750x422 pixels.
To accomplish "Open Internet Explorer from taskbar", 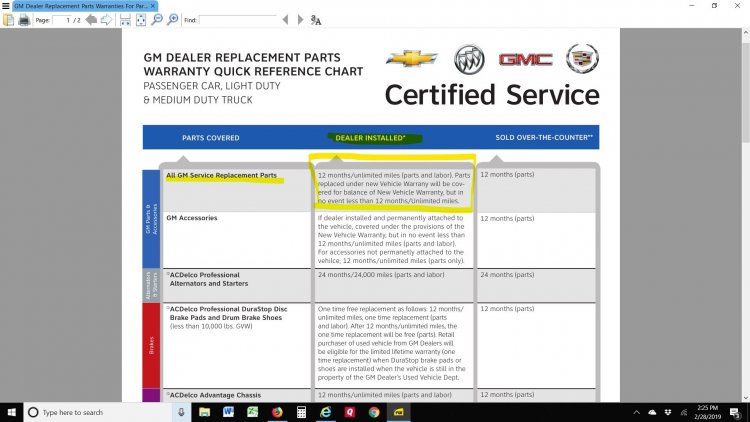I will (x=326, y=412).
